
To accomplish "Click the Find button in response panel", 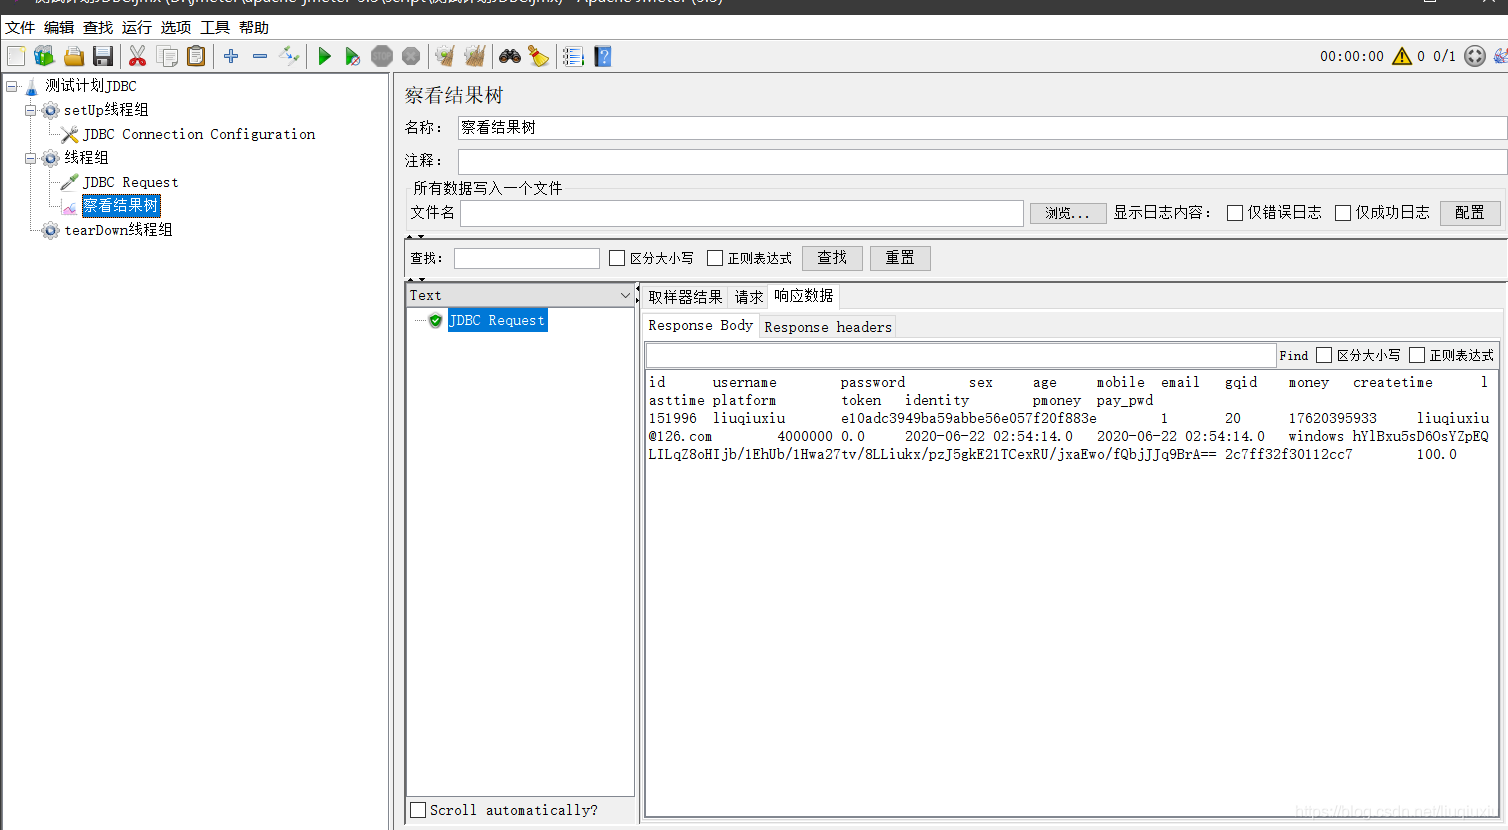I will pos(1293,355).
